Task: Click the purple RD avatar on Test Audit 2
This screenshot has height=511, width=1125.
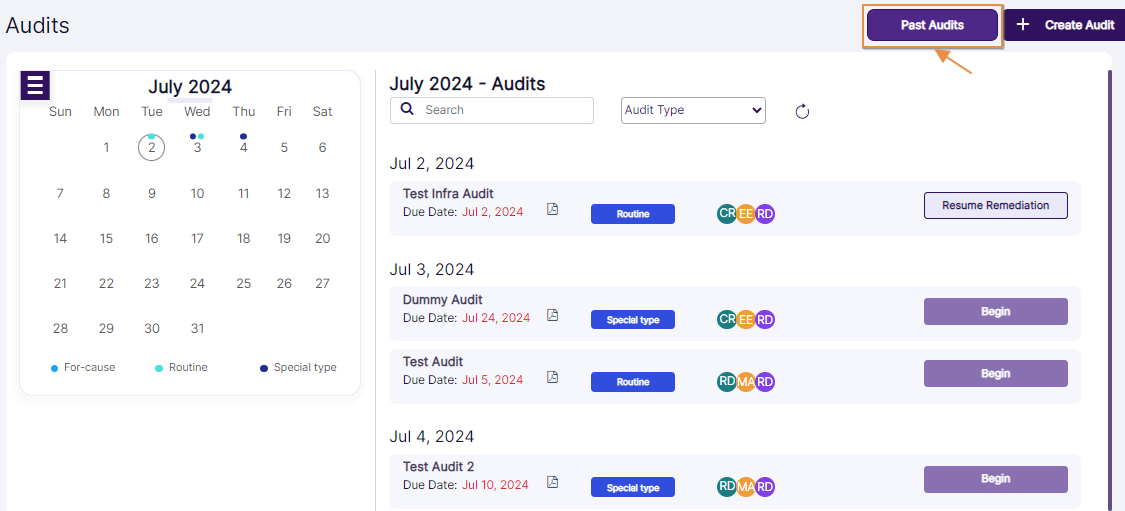Action: [x=766, y=487]
